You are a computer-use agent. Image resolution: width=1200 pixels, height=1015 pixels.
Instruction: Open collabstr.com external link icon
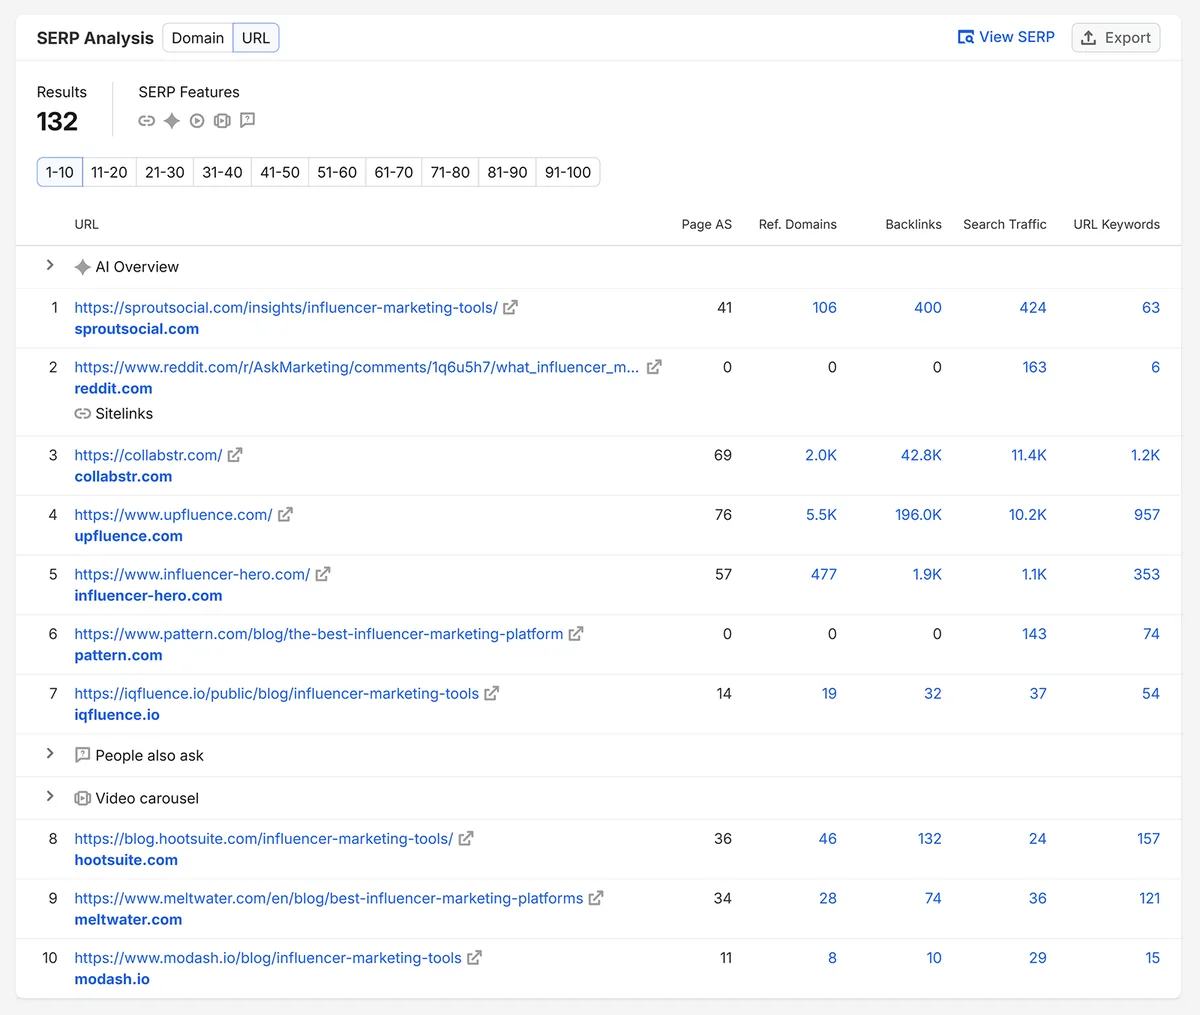point(235,455)
